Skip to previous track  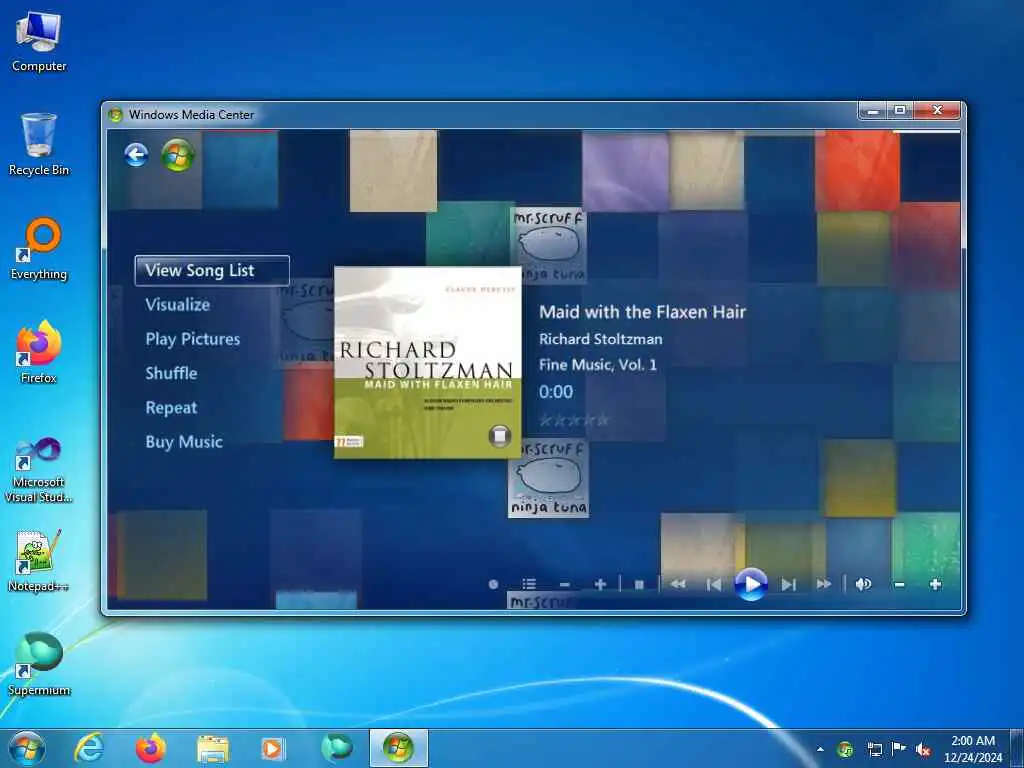pos(714,584)
